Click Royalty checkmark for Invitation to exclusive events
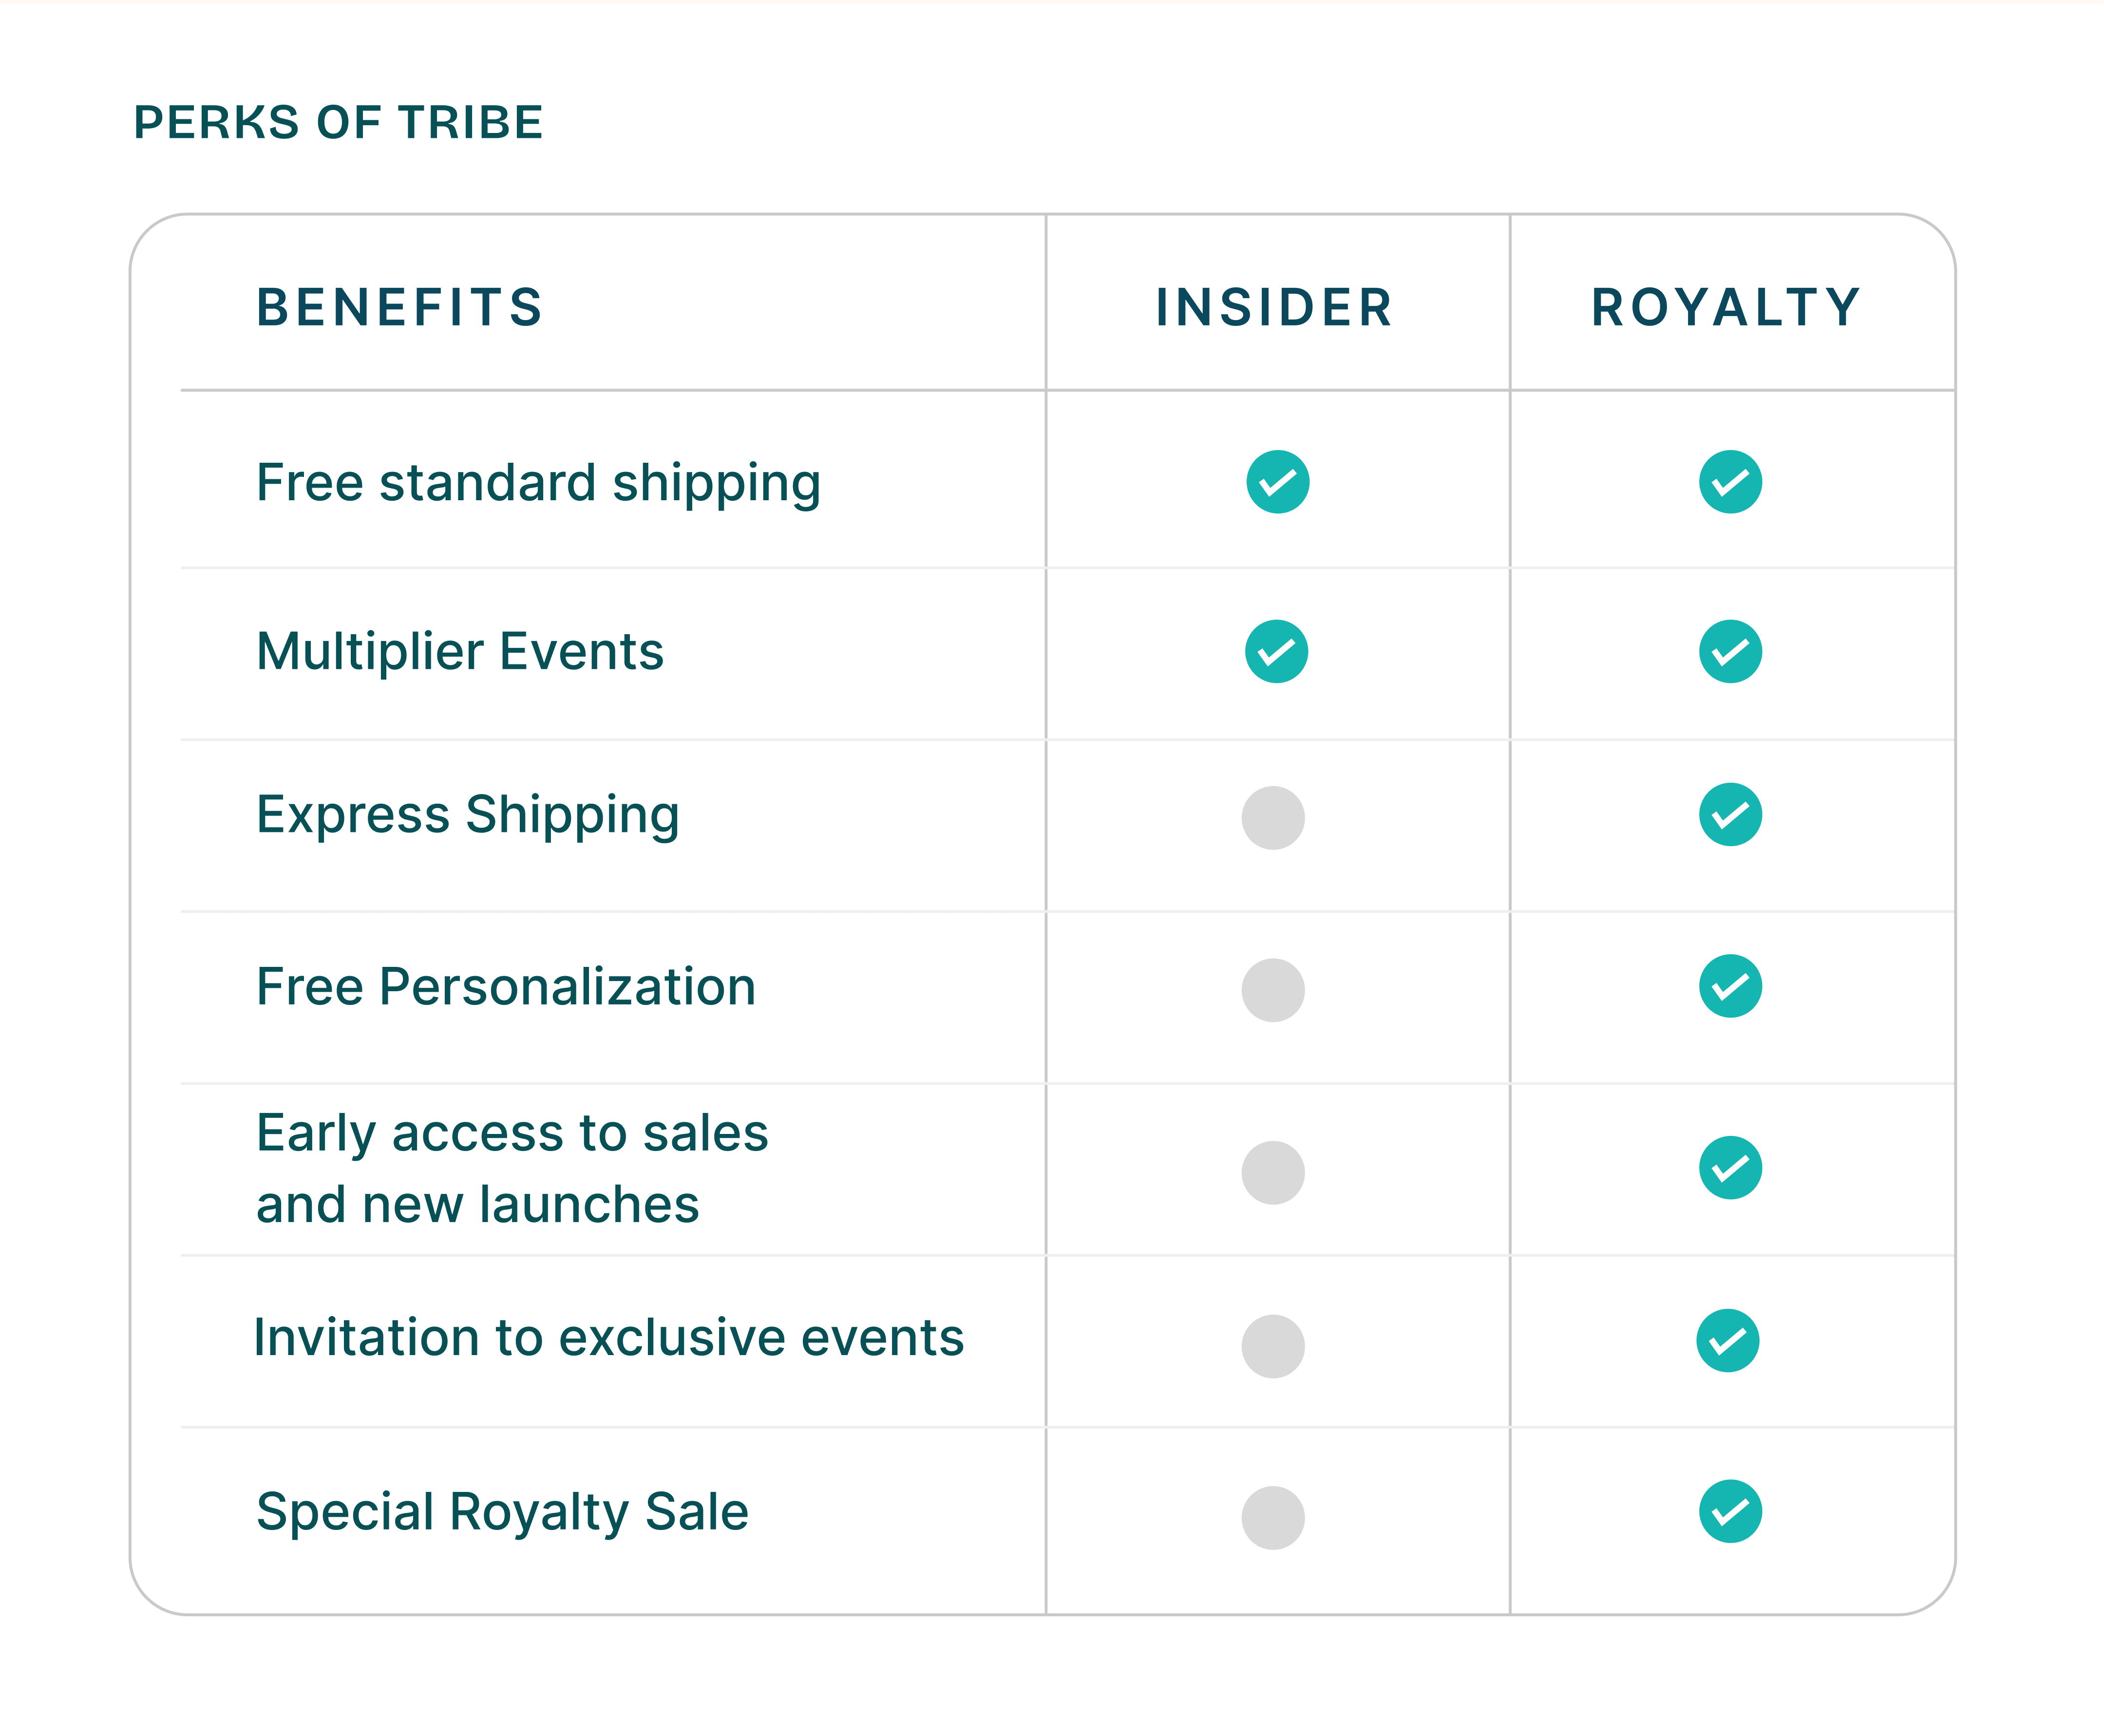 pyautogui.click(x=1727, y=1340)
